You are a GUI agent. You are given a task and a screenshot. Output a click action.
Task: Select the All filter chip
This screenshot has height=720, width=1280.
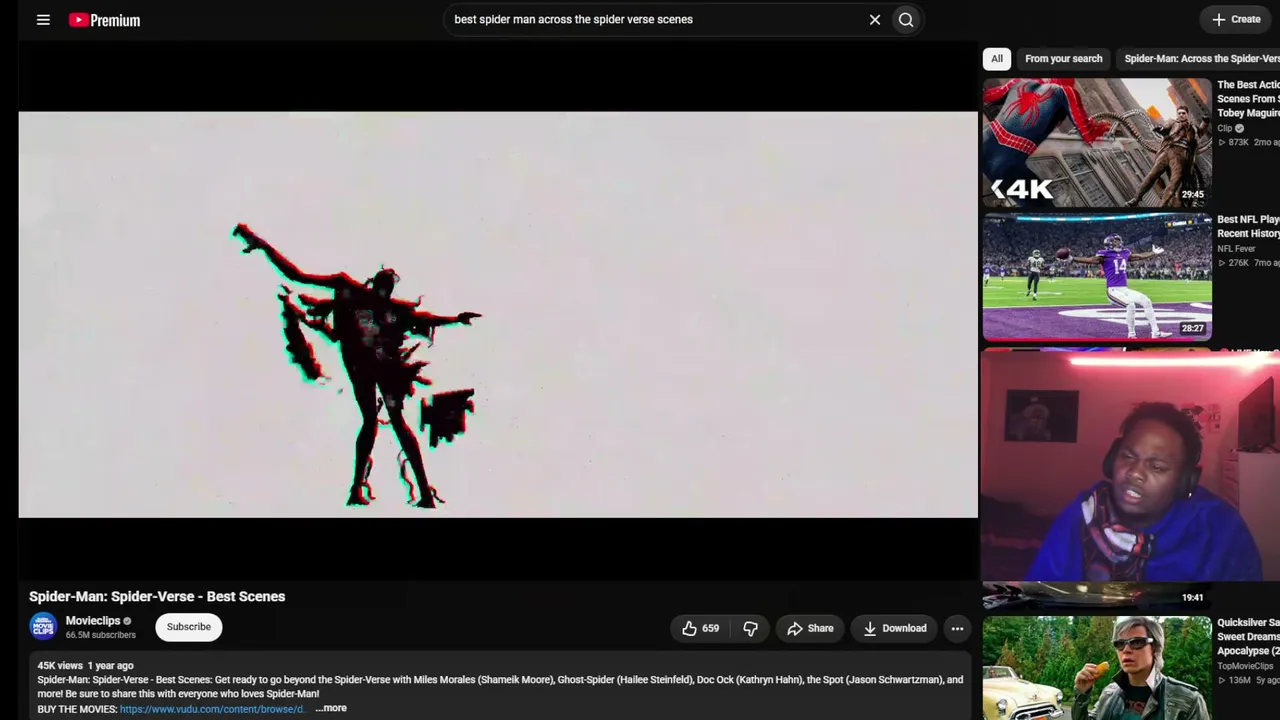pos(997,59)
